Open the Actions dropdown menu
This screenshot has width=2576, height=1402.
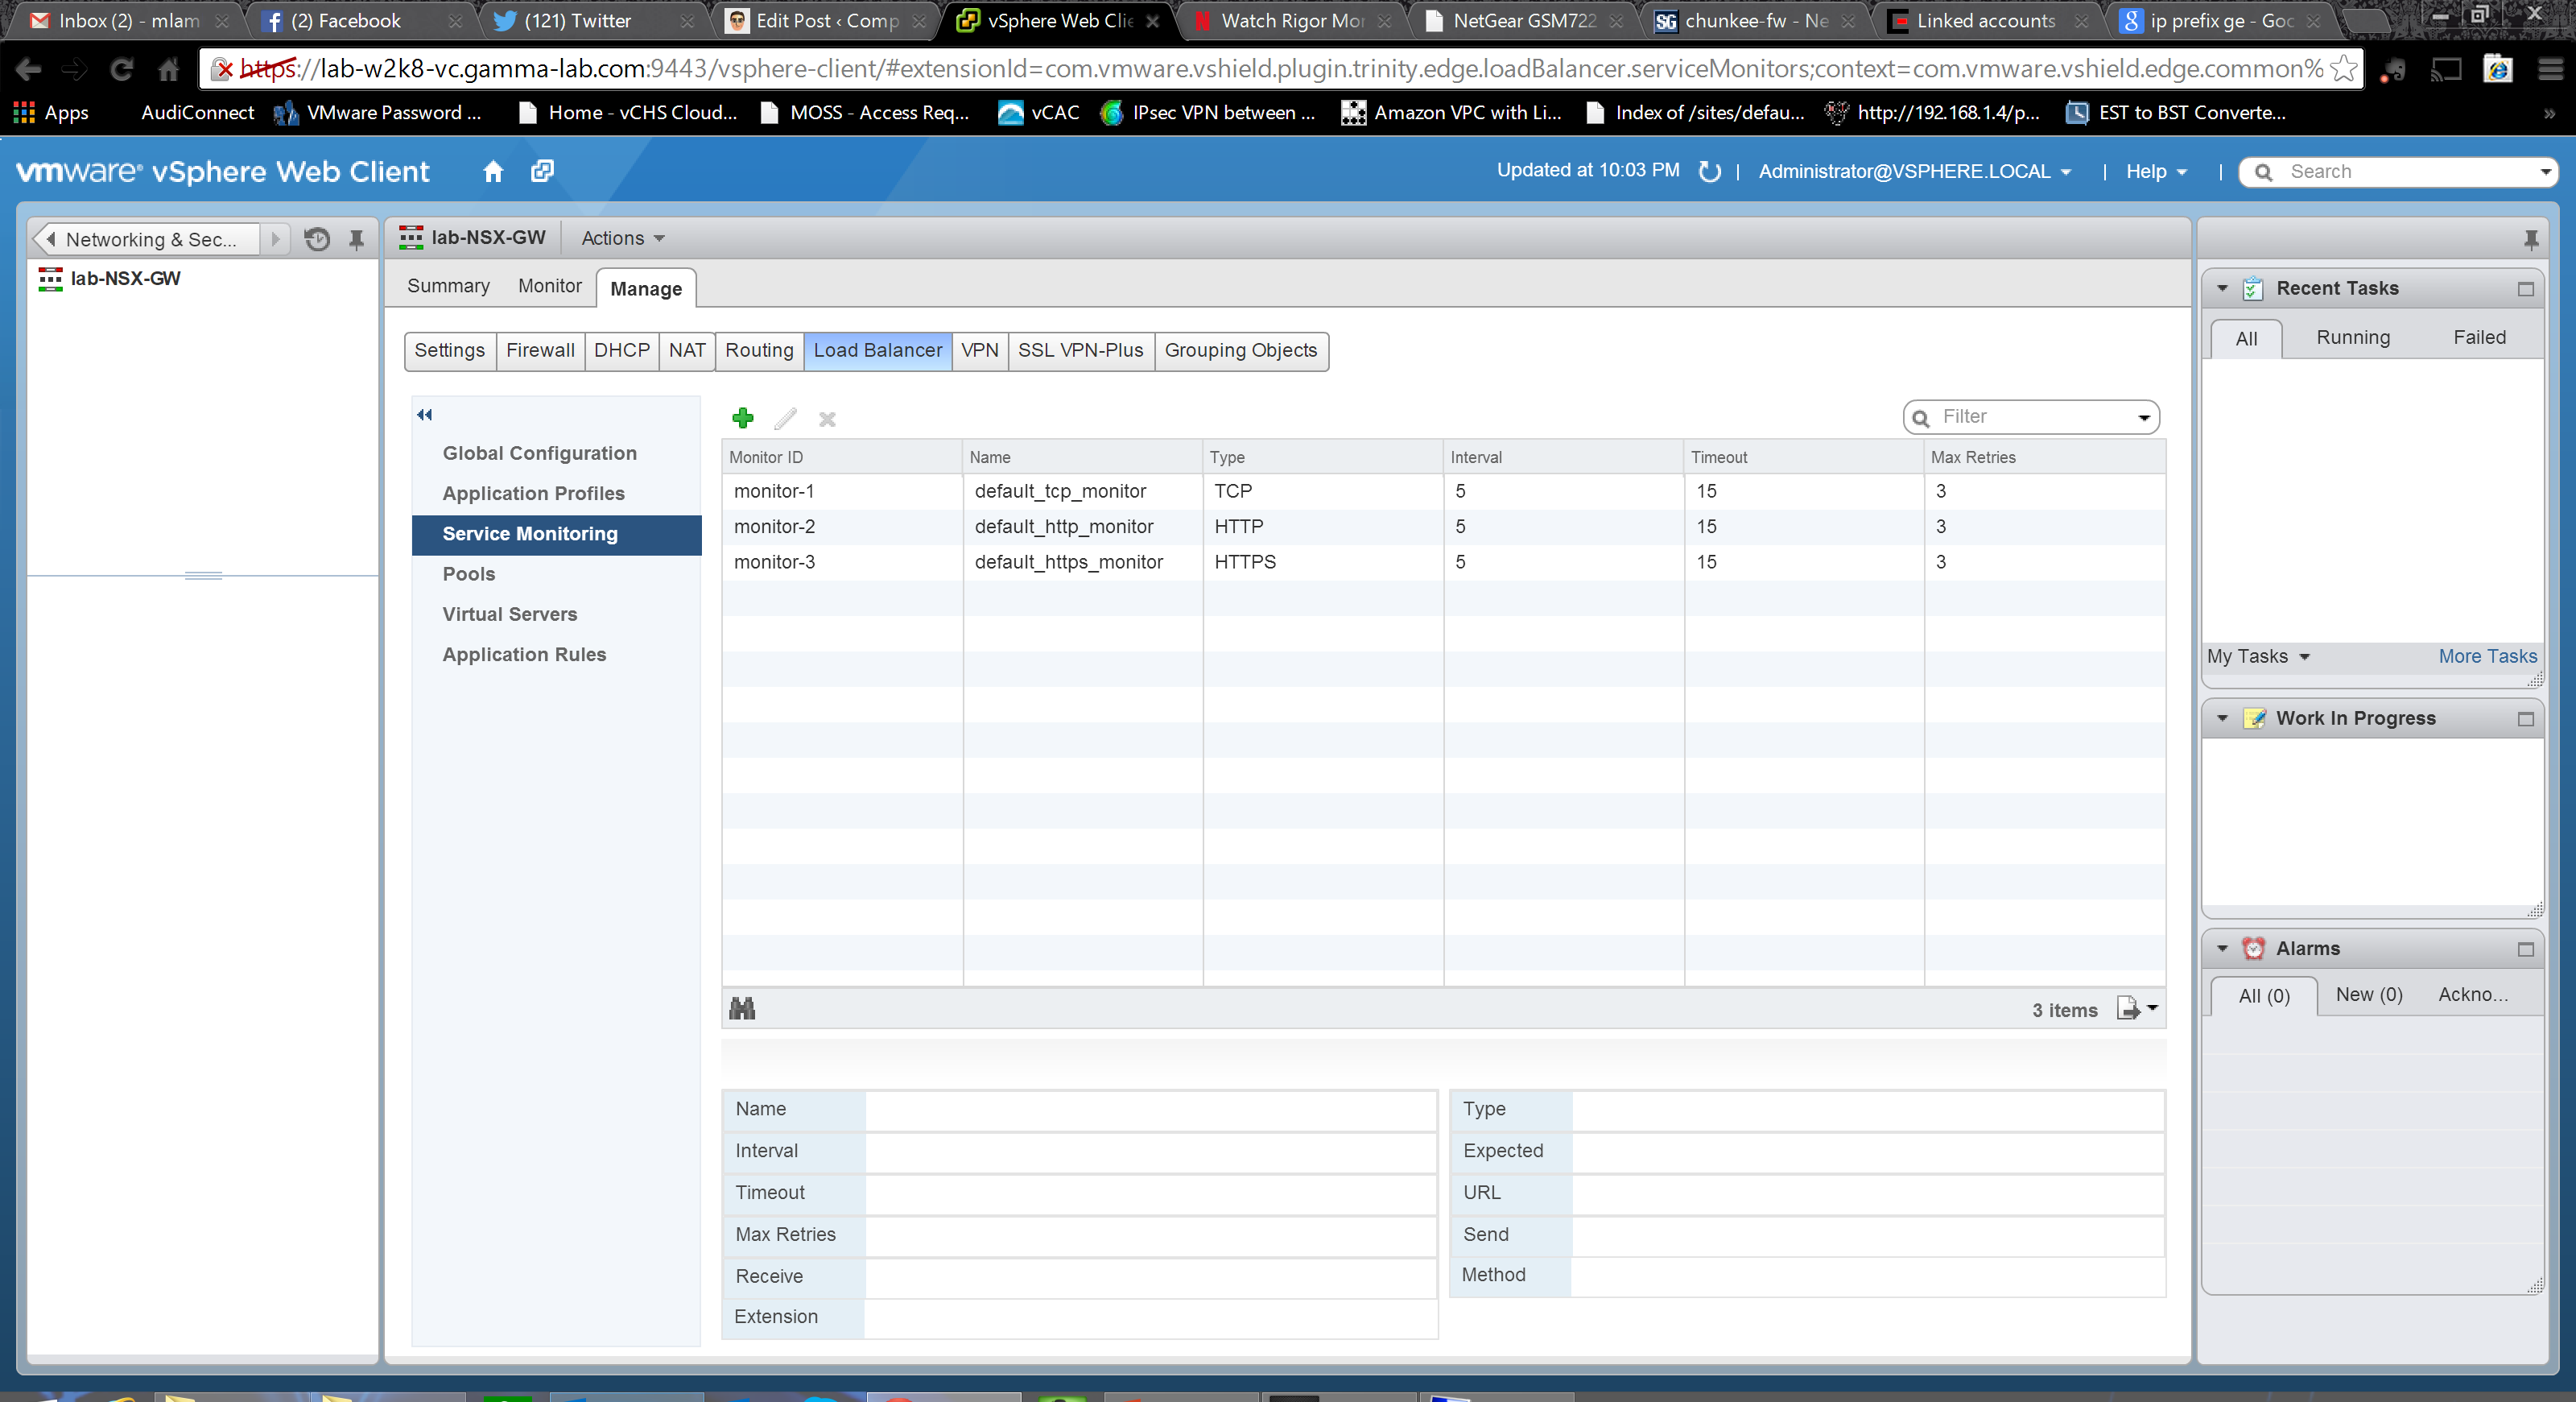[x=622, y=238]
